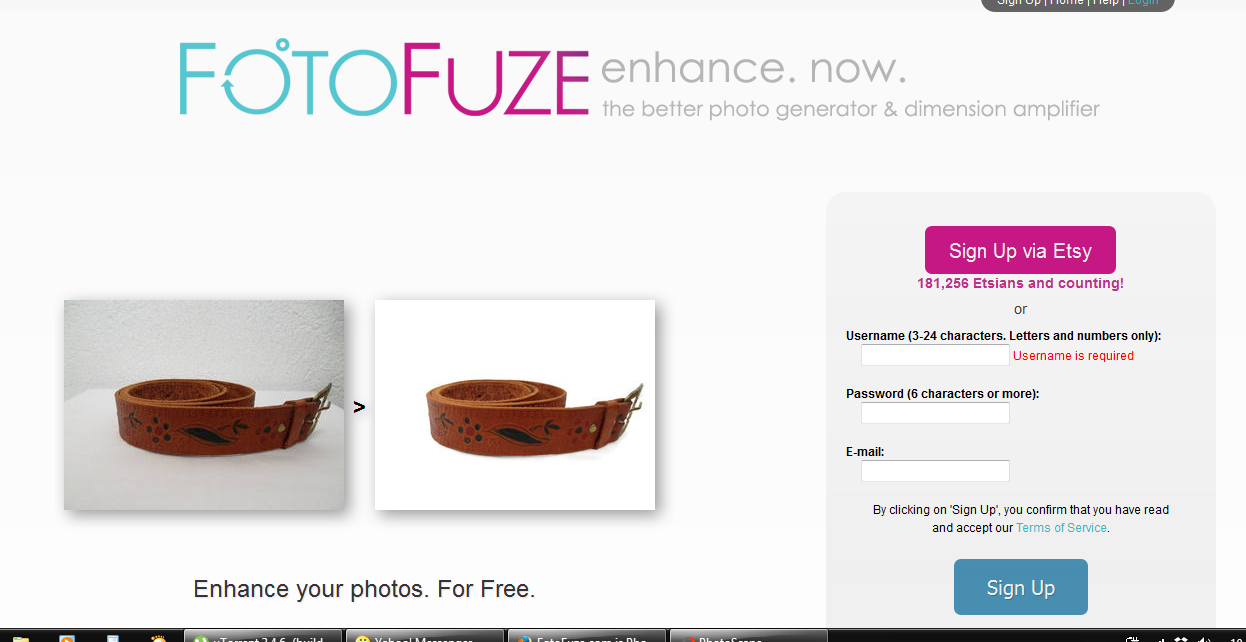Open Login from the top navigation
Viewport: 1246px width, 642px height.
click(1143, 3)
